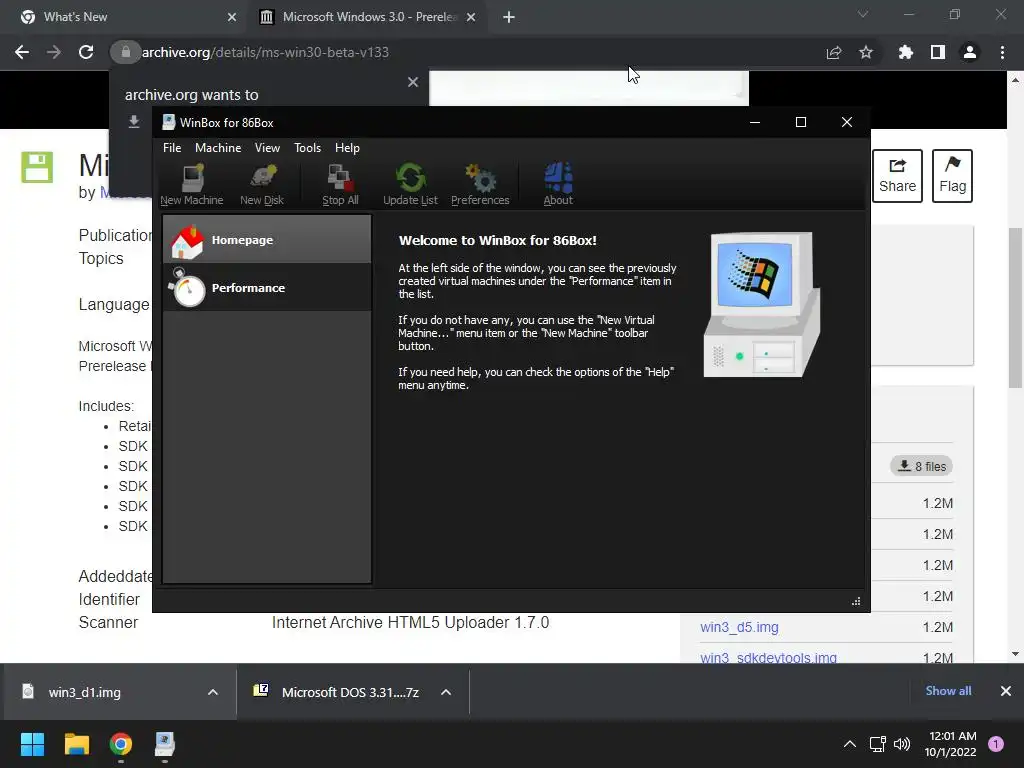Open Chrome extensions puzzle icon

tap(906, 52)
